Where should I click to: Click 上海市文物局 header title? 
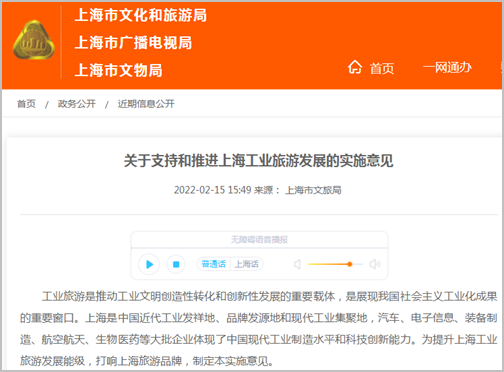point(119,70)
